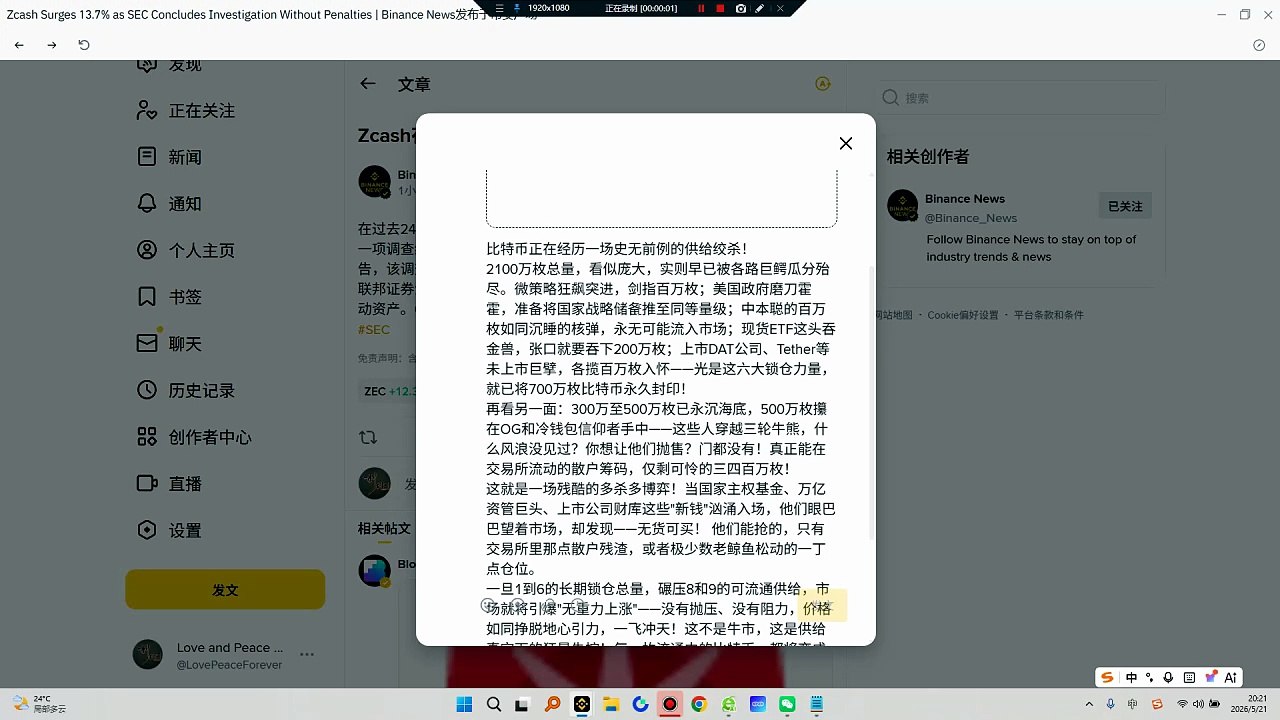Open 书签 bookmarks in sidebar
Screen dimensions: 1280x720
[169, 297]
